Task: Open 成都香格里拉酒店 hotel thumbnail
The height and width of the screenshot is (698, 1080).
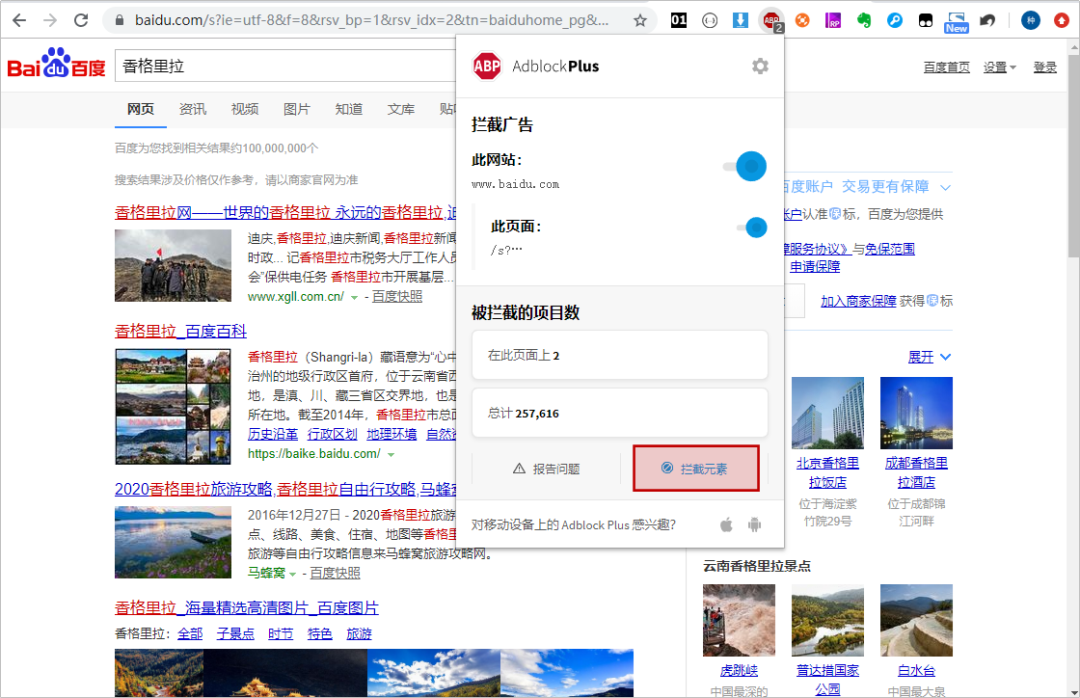Action: [916, 413]
